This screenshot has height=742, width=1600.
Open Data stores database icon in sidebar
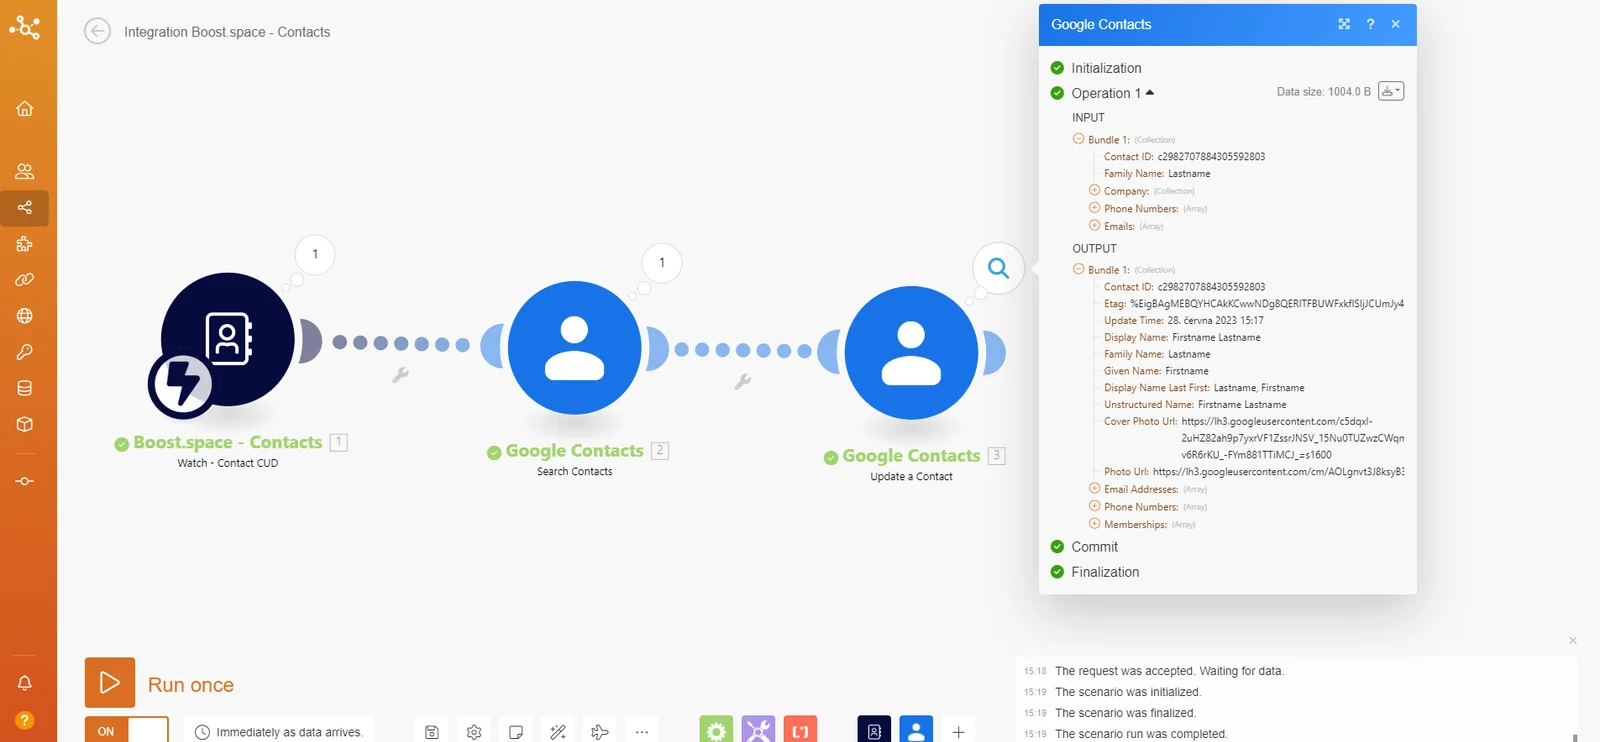click(x=25, y=388)
